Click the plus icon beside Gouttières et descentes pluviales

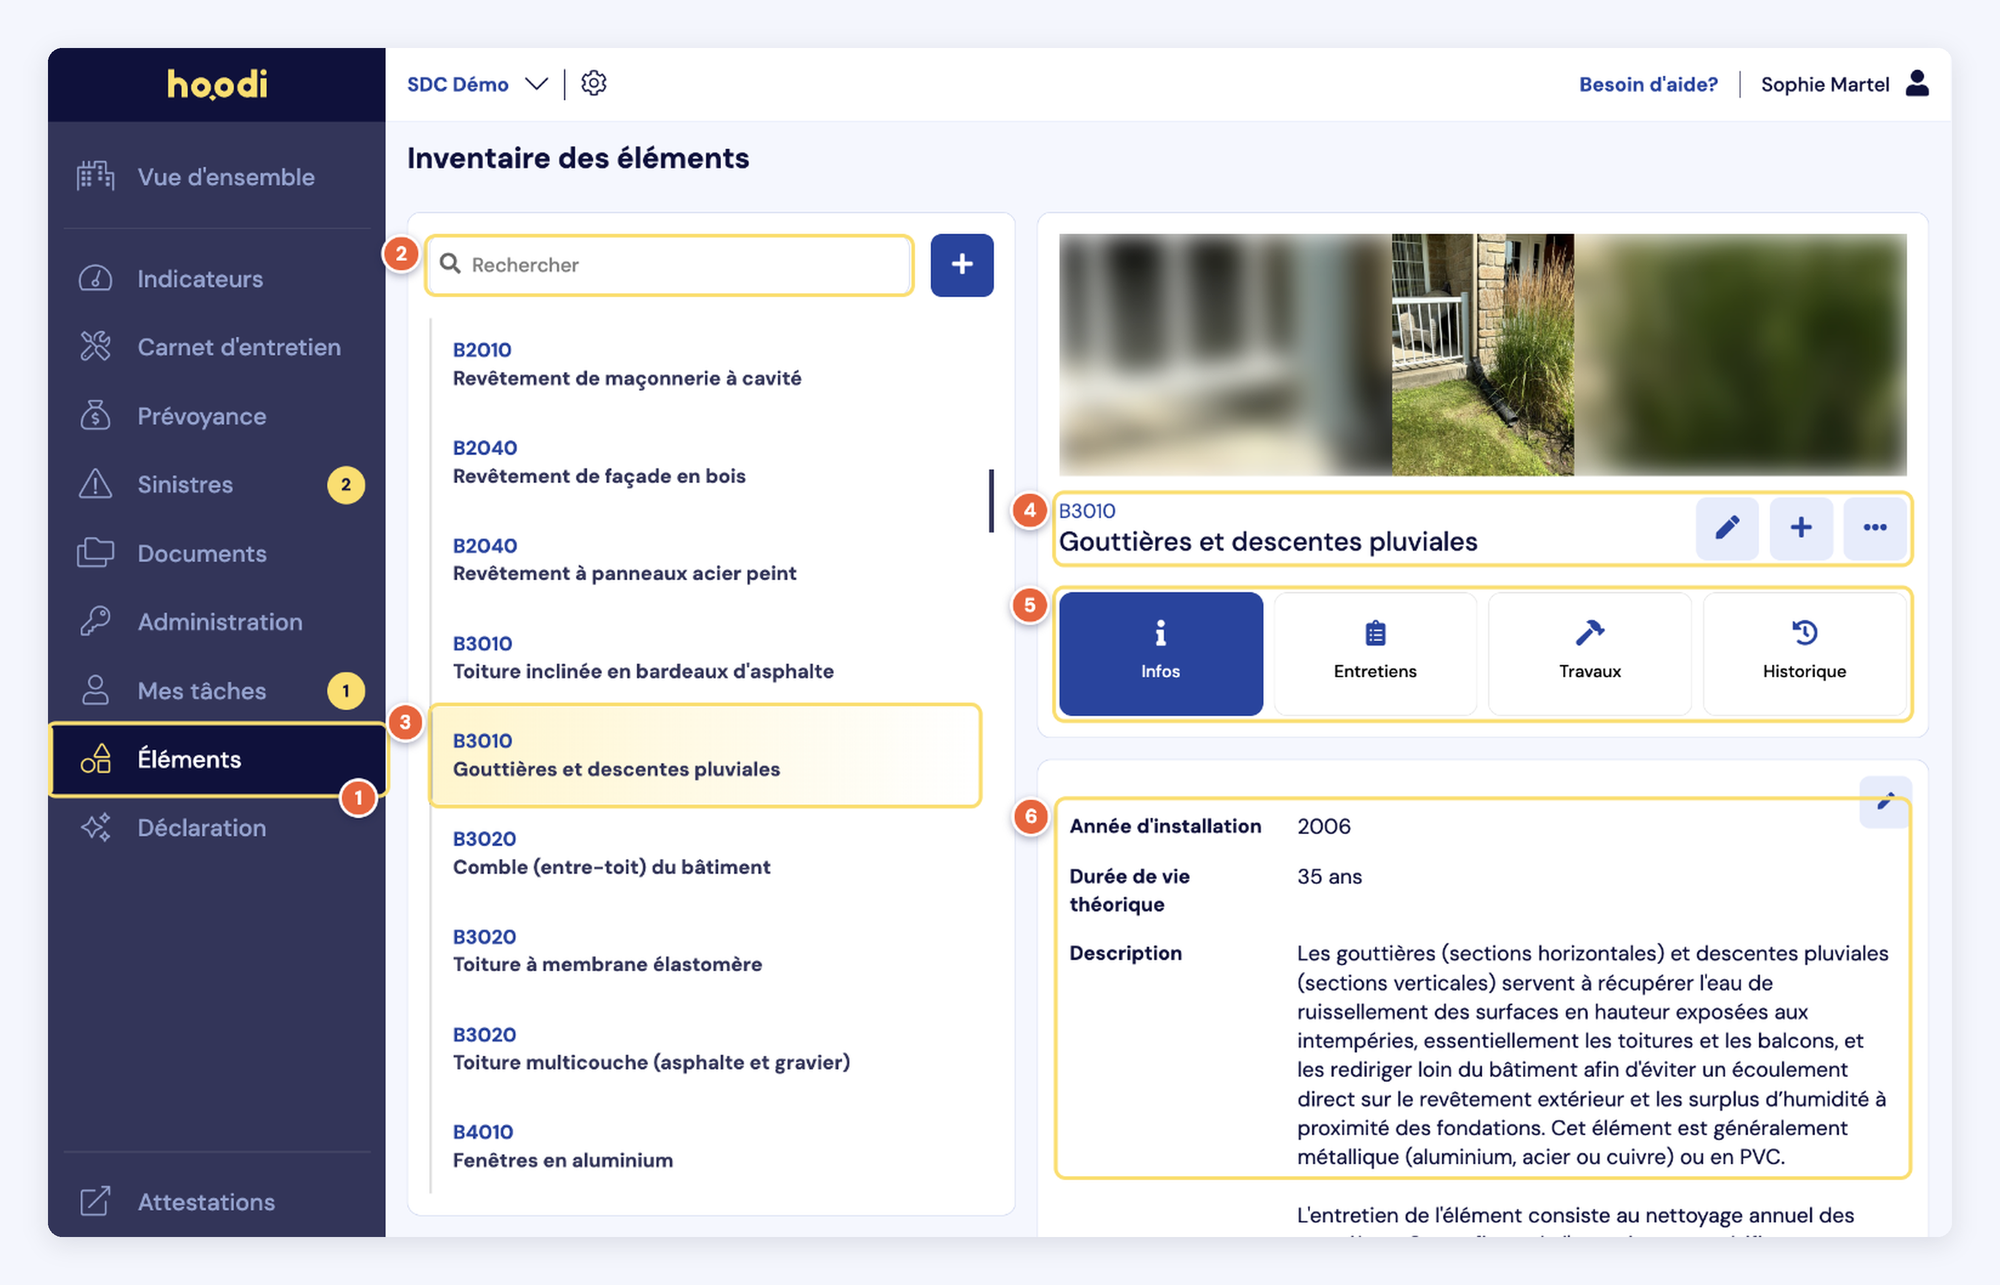click(1801, 528)
